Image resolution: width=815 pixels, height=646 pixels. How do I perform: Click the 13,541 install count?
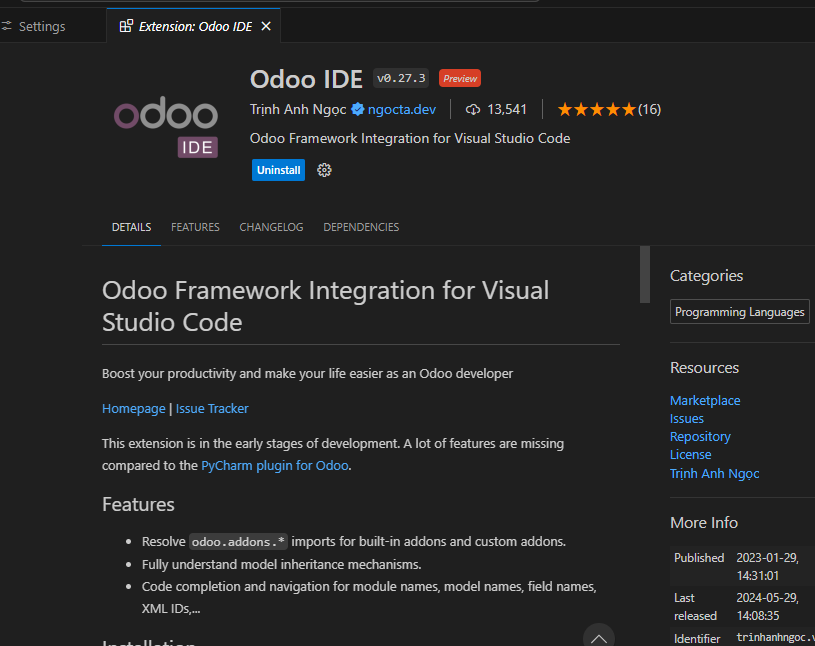(507, 110)
